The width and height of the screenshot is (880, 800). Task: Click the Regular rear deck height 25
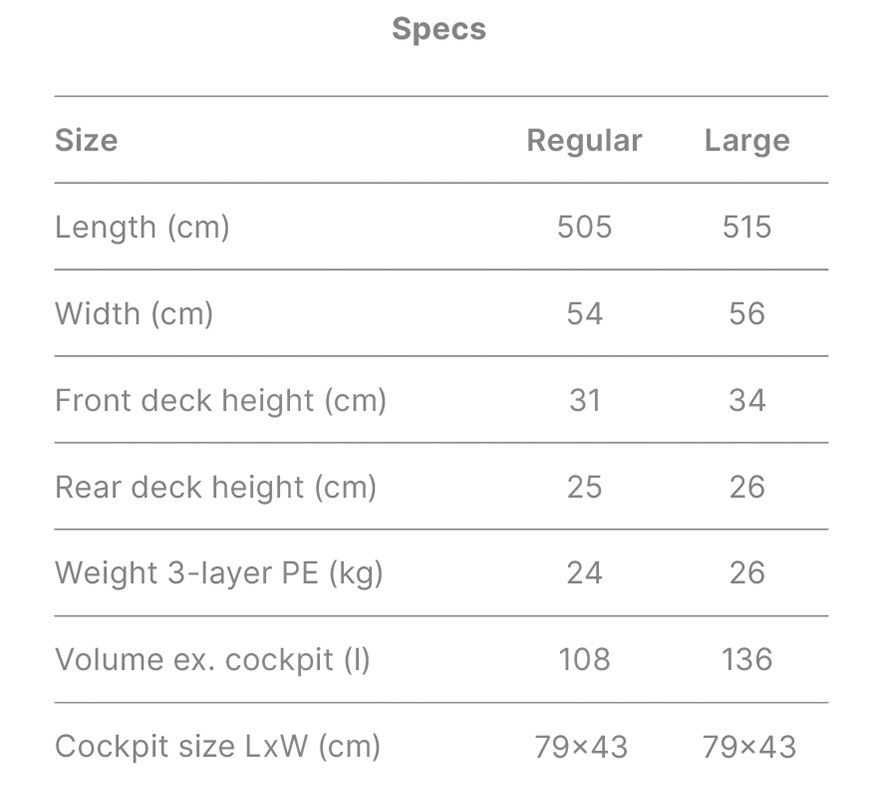584,487
